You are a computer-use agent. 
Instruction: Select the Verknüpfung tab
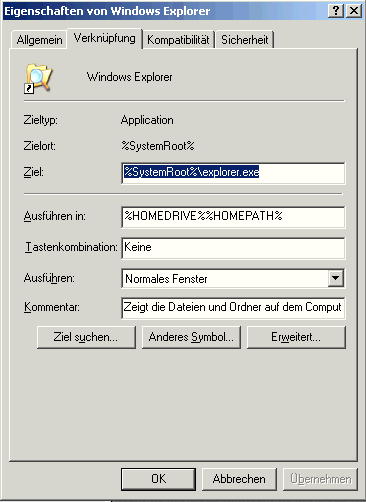(105, 38)
